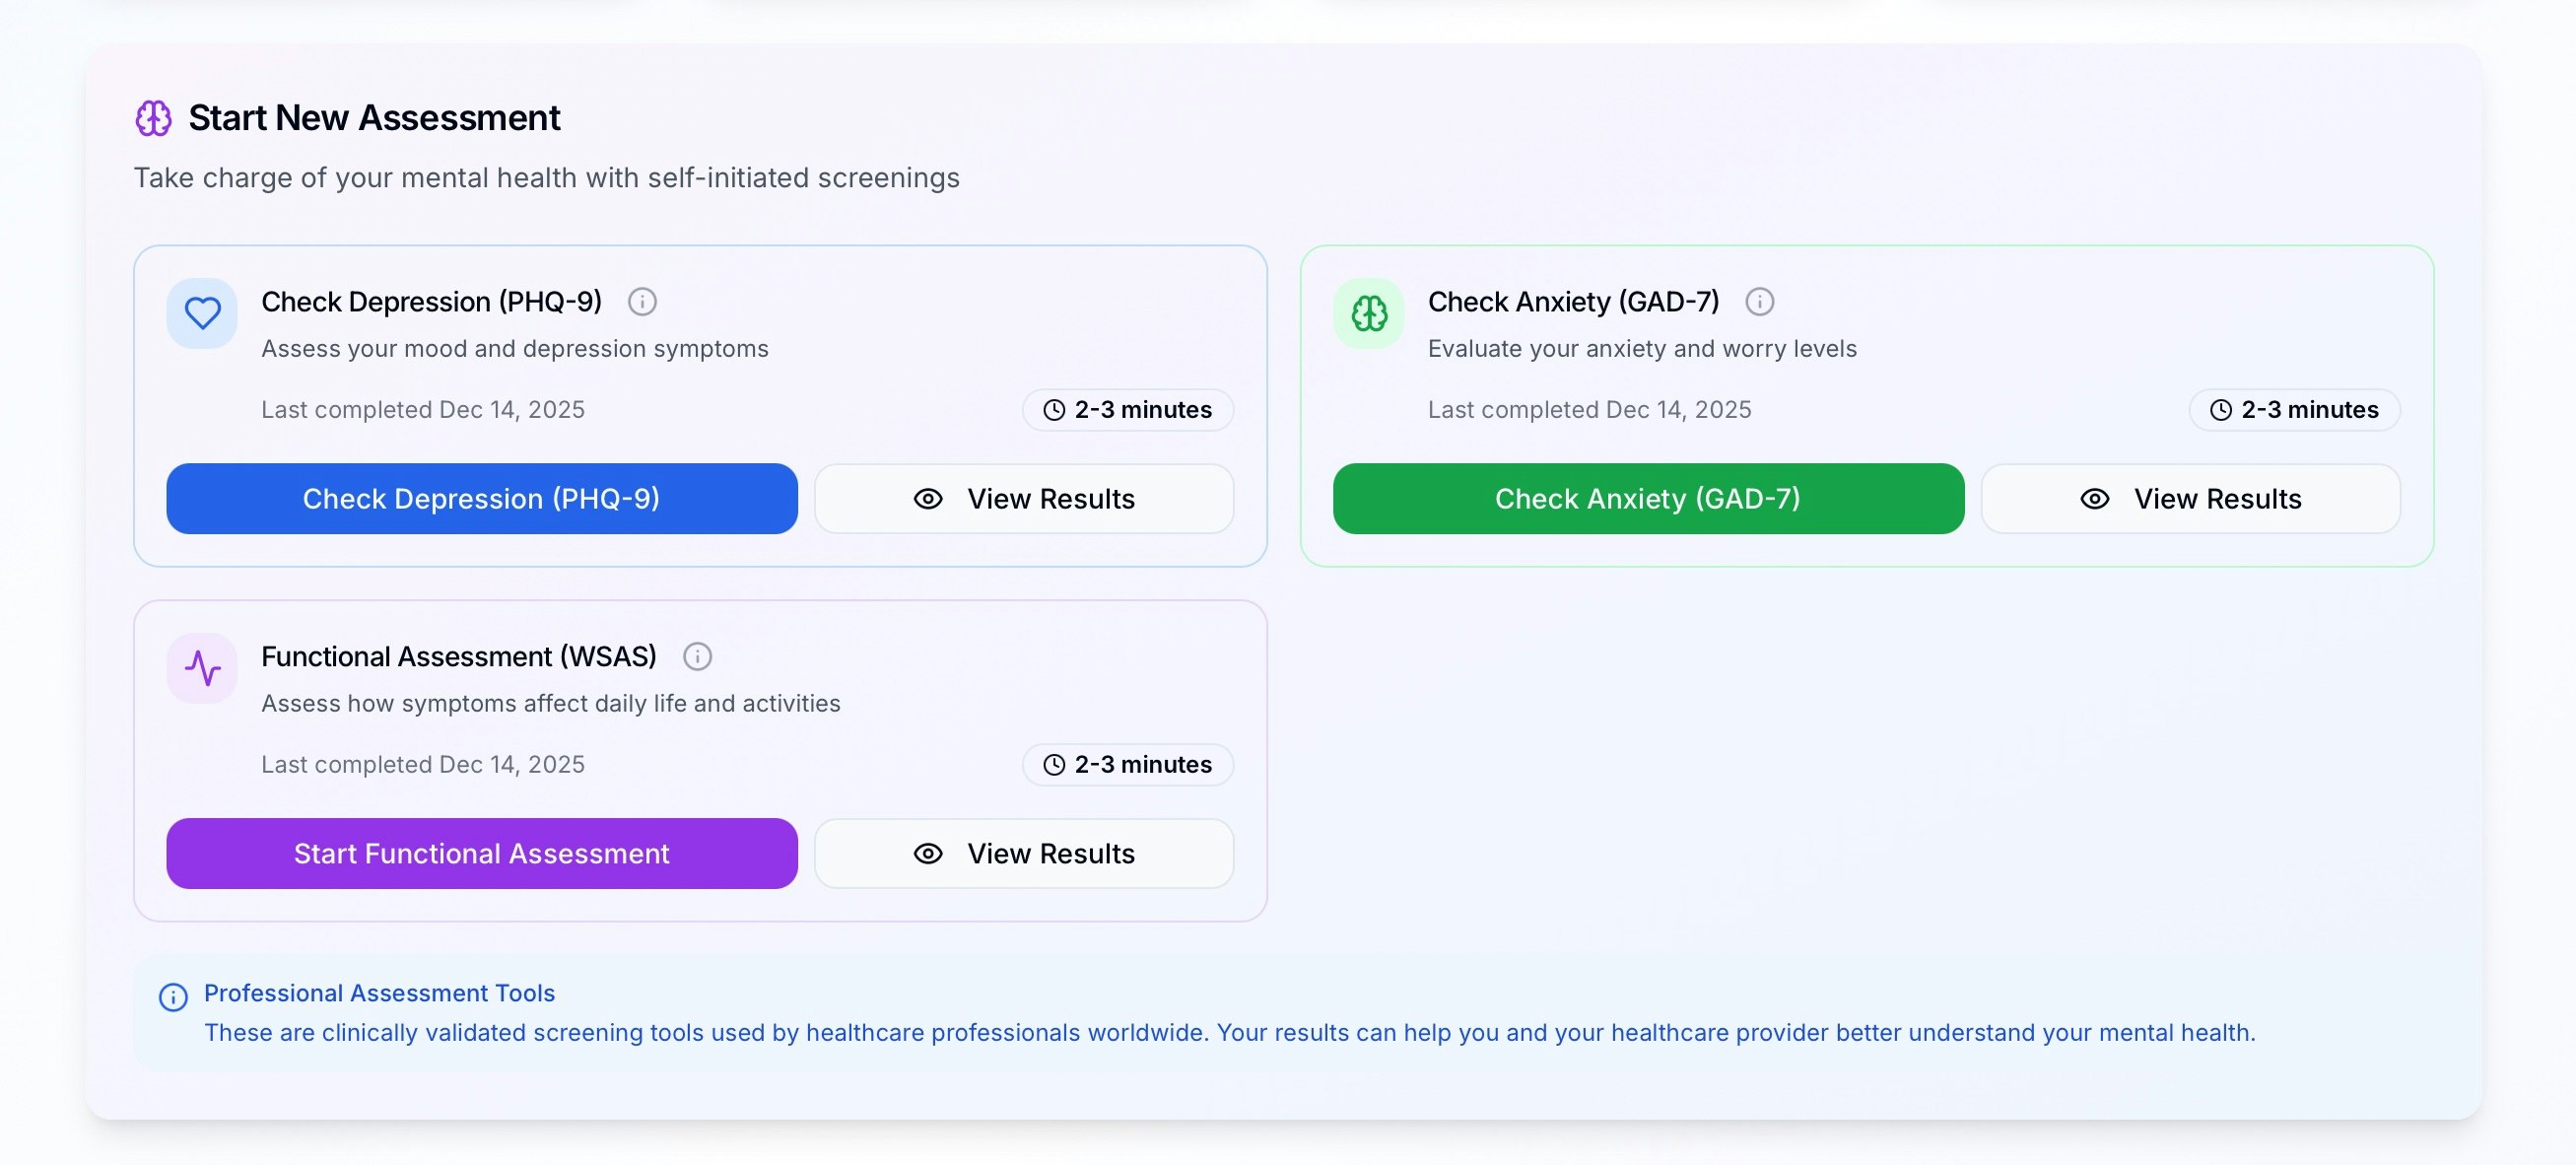This screenshot has height=1165, width=2576.
Task: Click the Start New Assessment heading
Action: point(374,118)
